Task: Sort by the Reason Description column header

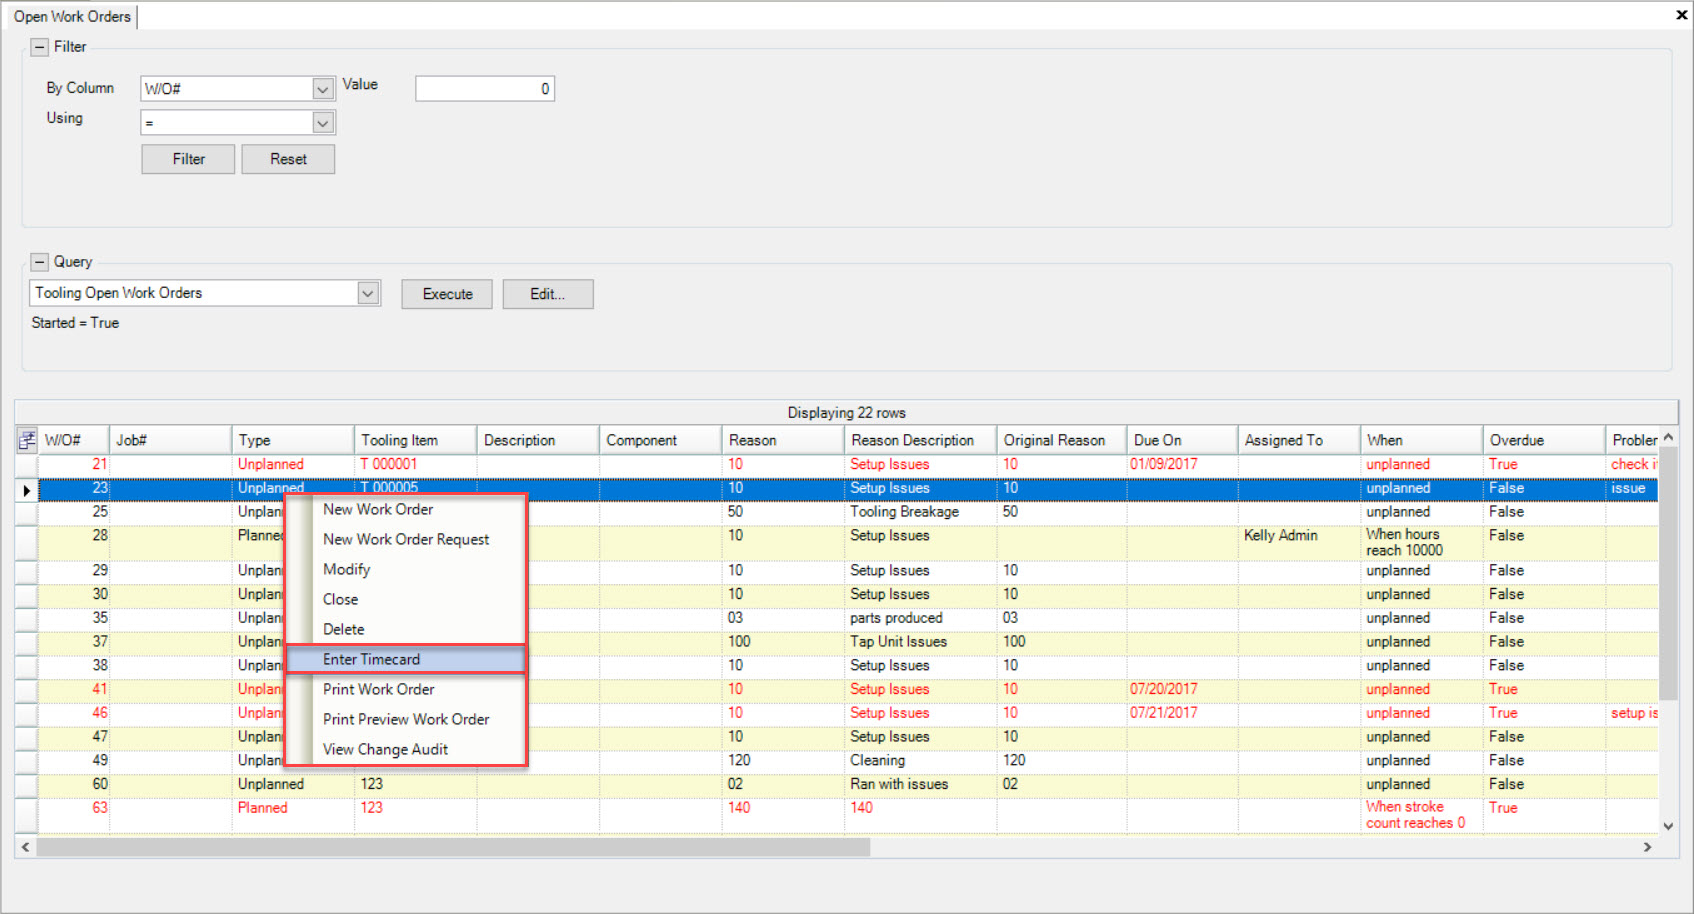Action: point(920,440)
